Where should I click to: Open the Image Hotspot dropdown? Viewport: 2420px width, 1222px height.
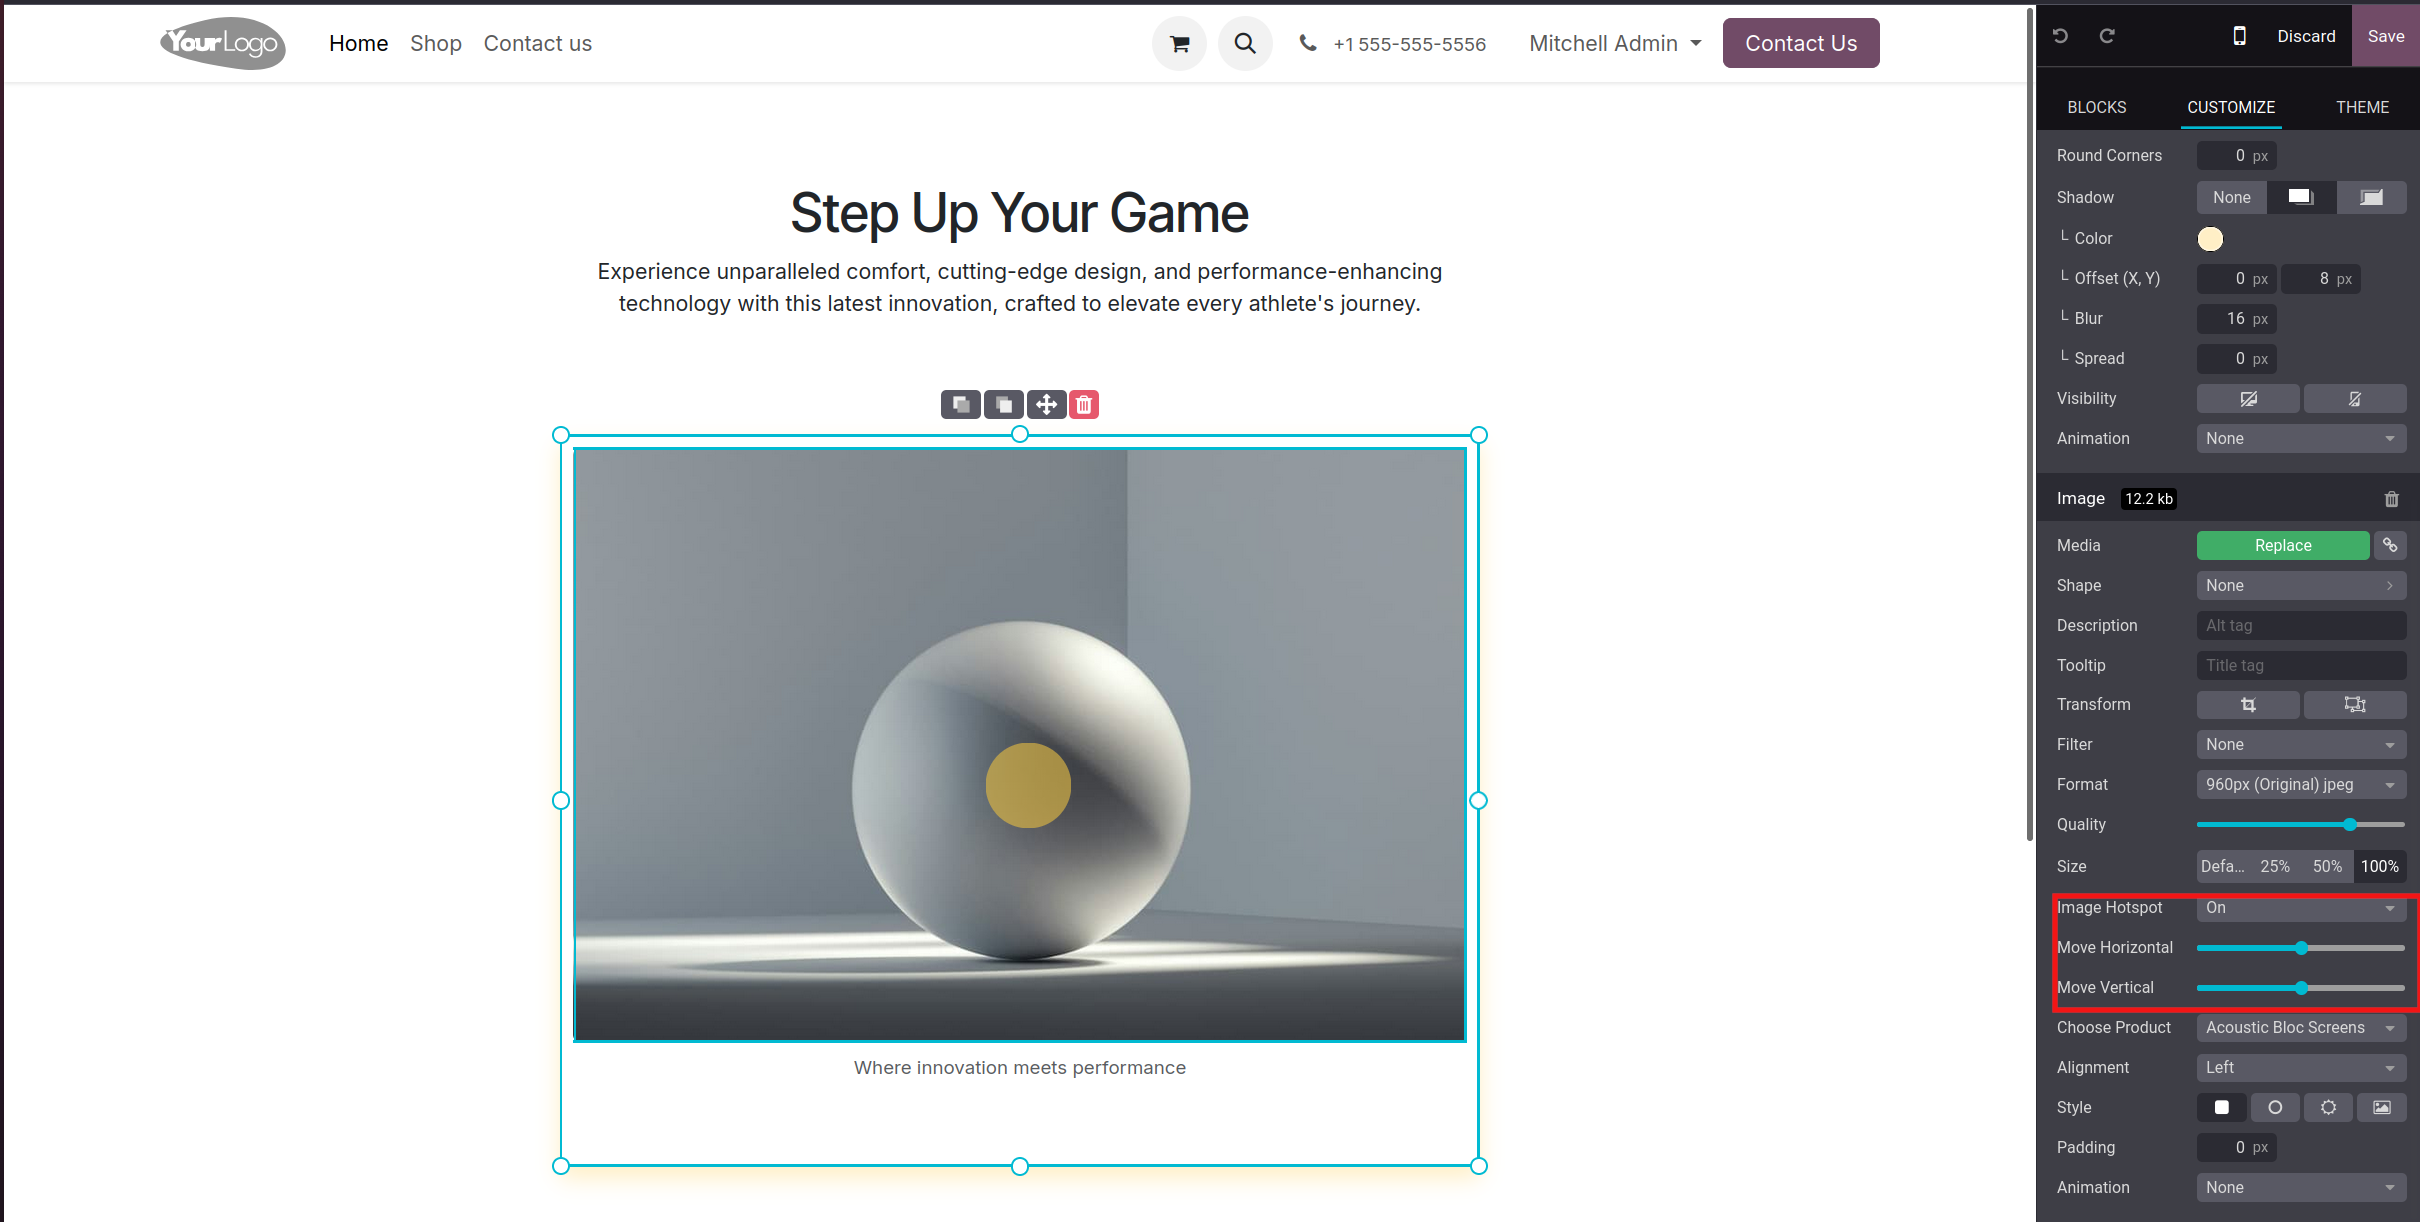click(x=2301, y=908)
